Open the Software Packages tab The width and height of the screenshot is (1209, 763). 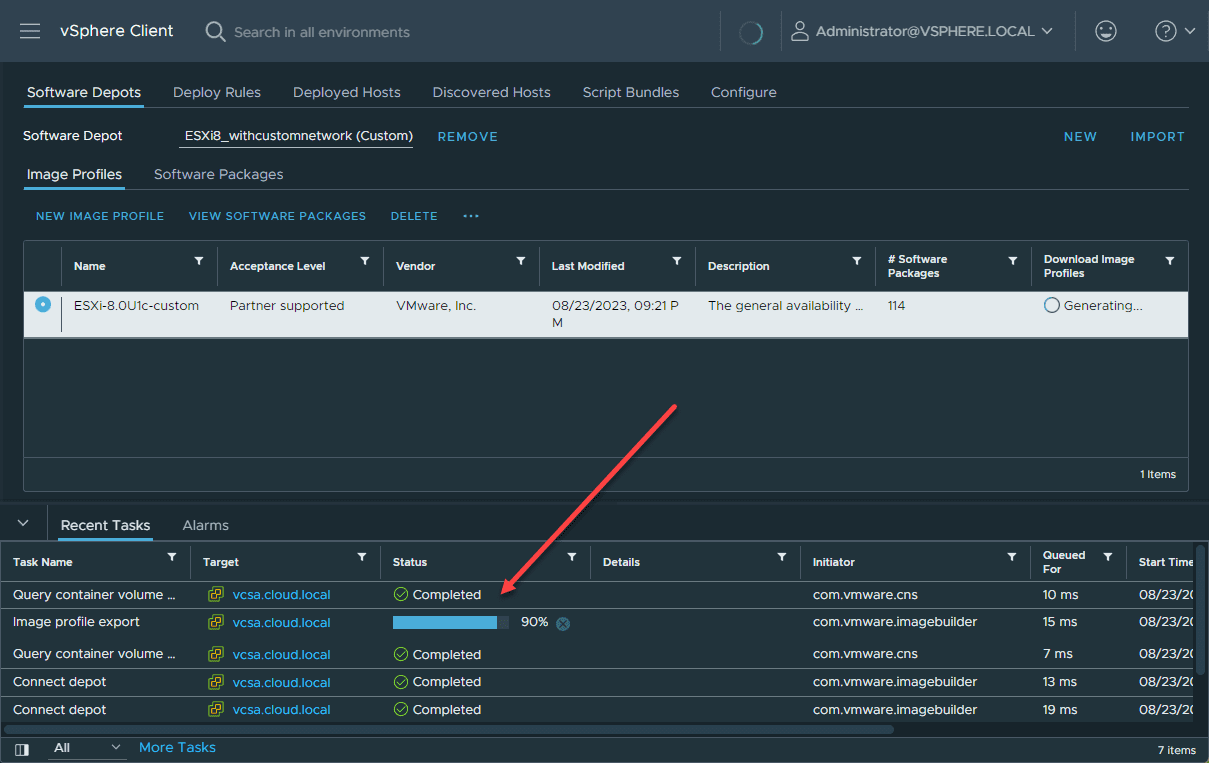pyautogui.click(x=218, y=174)
